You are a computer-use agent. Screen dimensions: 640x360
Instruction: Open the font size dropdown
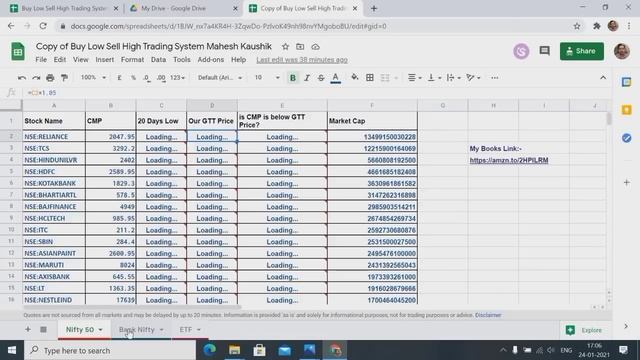267,78
